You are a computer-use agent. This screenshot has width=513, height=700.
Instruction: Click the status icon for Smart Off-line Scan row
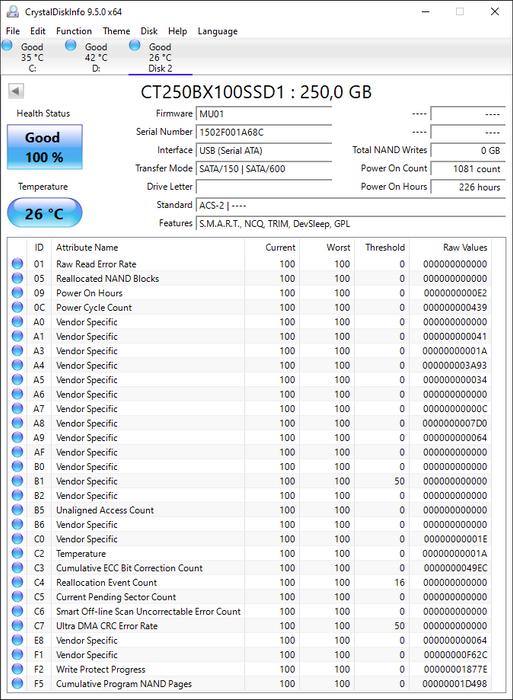pyautogui.click(x=17, y=611)
